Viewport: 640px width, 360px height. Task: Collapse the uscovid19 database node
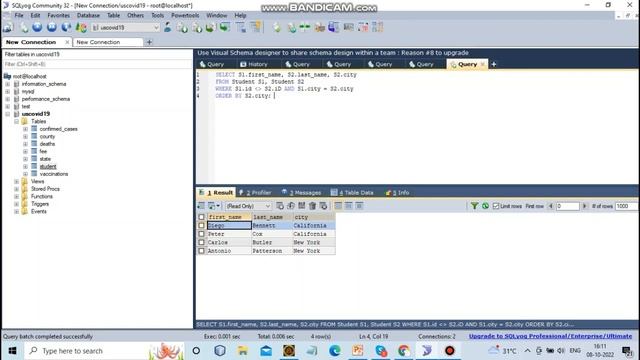8,114
